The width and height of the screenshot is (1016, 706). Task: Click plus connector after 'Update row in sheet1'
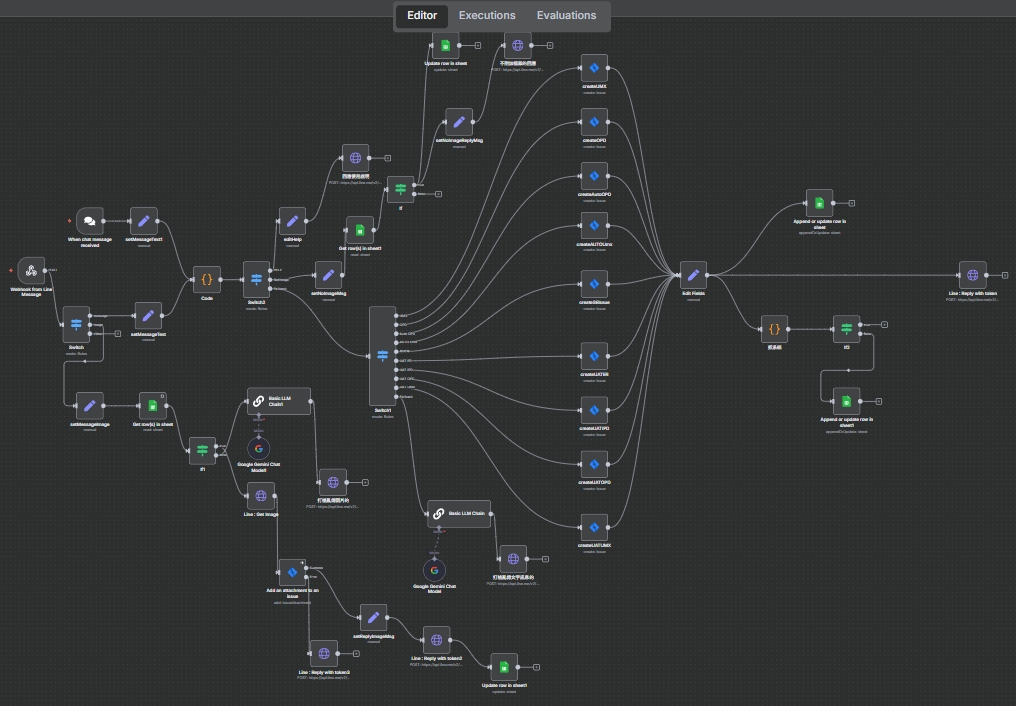coord(536,666)
